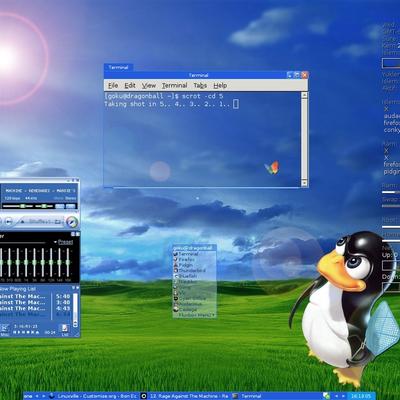The image size is (400, 400).
Task: Launch Pidgin from the desktop menu
Action: tap(186, 265)
